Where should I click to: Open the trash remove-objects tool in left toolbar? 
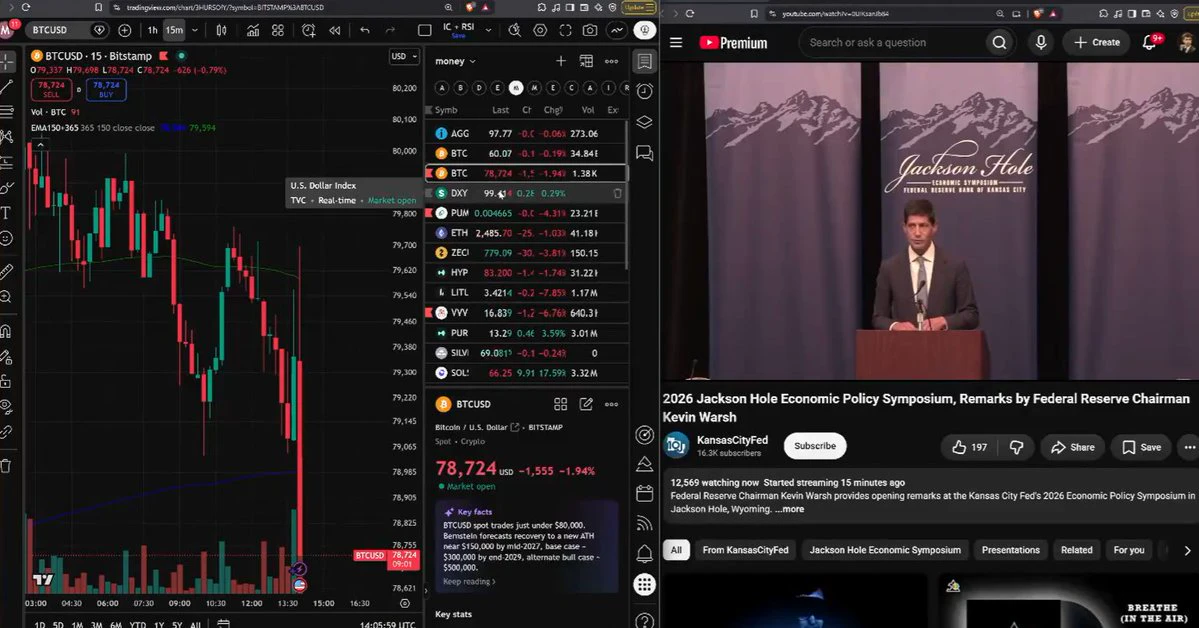[x=6, y=465]
